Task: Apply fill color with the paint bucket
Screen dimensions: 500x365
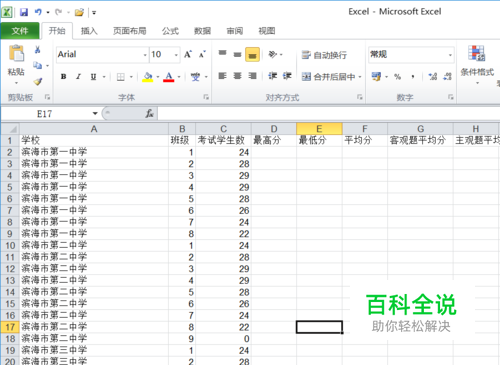Action: pyautogui.click(x=148, y=77)
